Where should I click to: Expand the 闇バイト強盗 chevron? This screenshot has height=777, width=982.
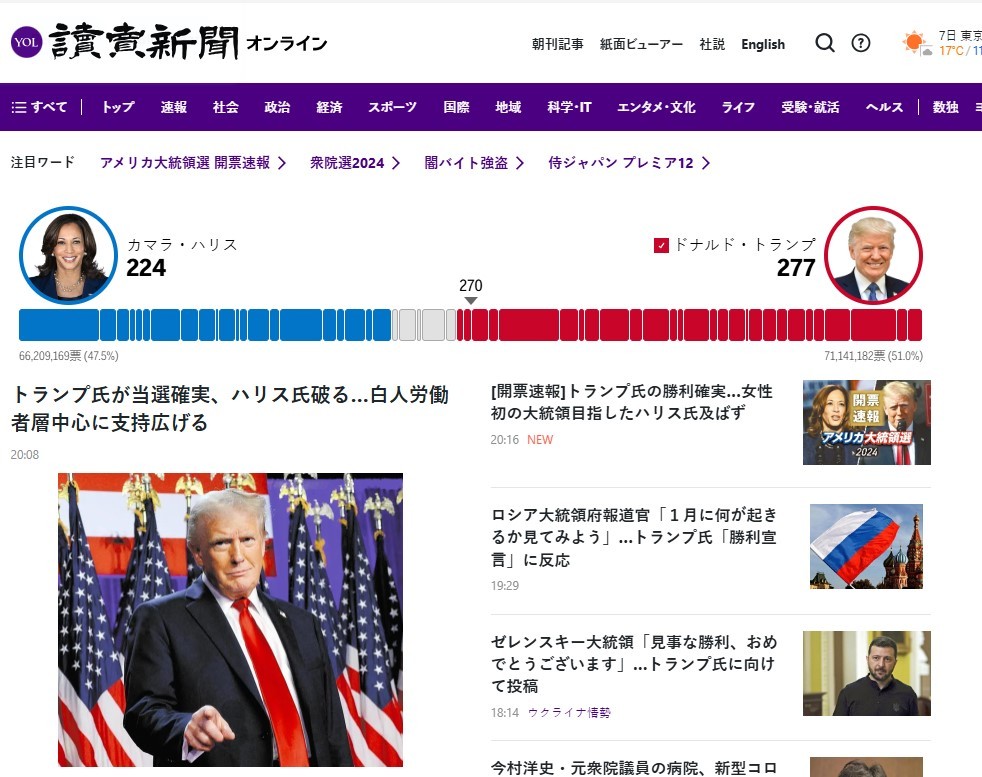coord(520,163)
